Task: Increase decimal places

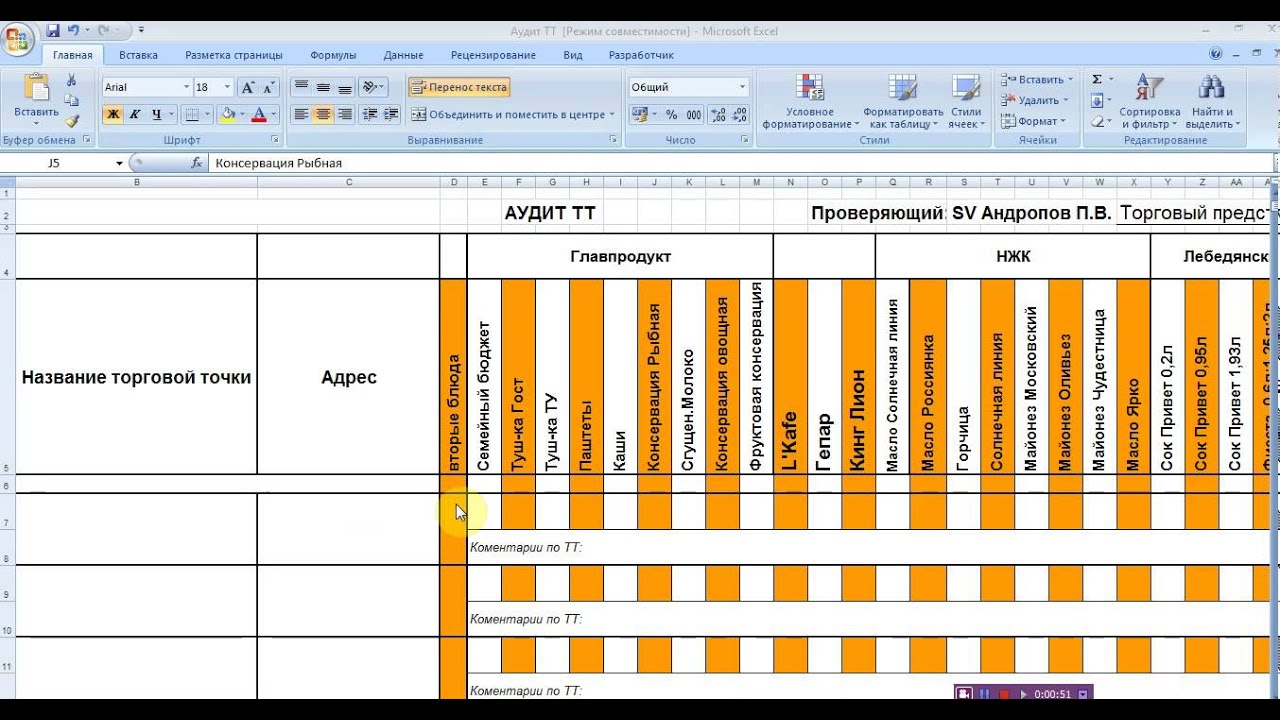Action: 717,114
